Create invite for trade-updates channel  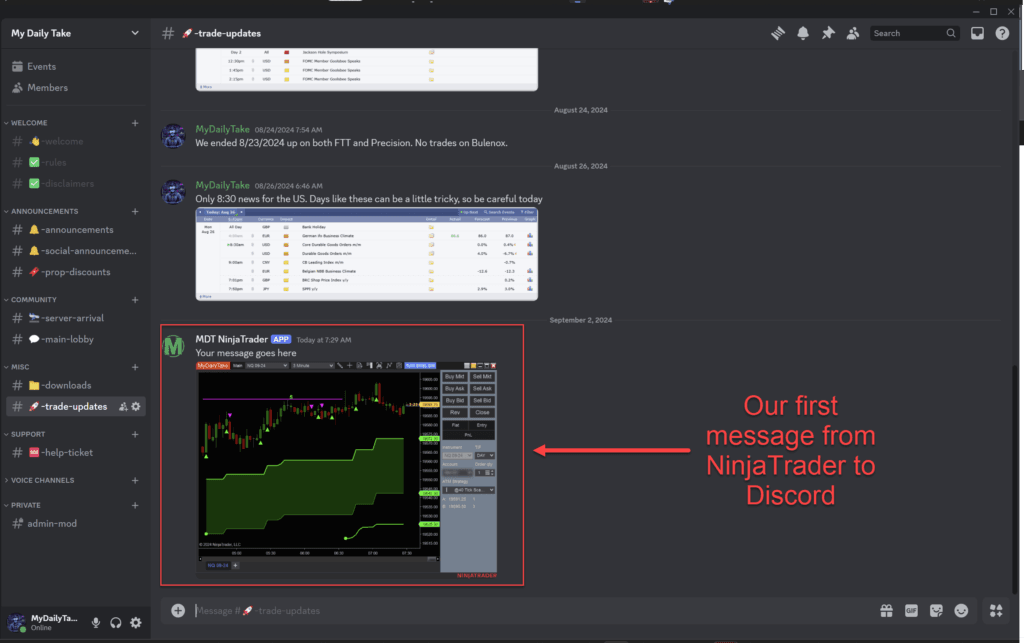tap(123, 407)
